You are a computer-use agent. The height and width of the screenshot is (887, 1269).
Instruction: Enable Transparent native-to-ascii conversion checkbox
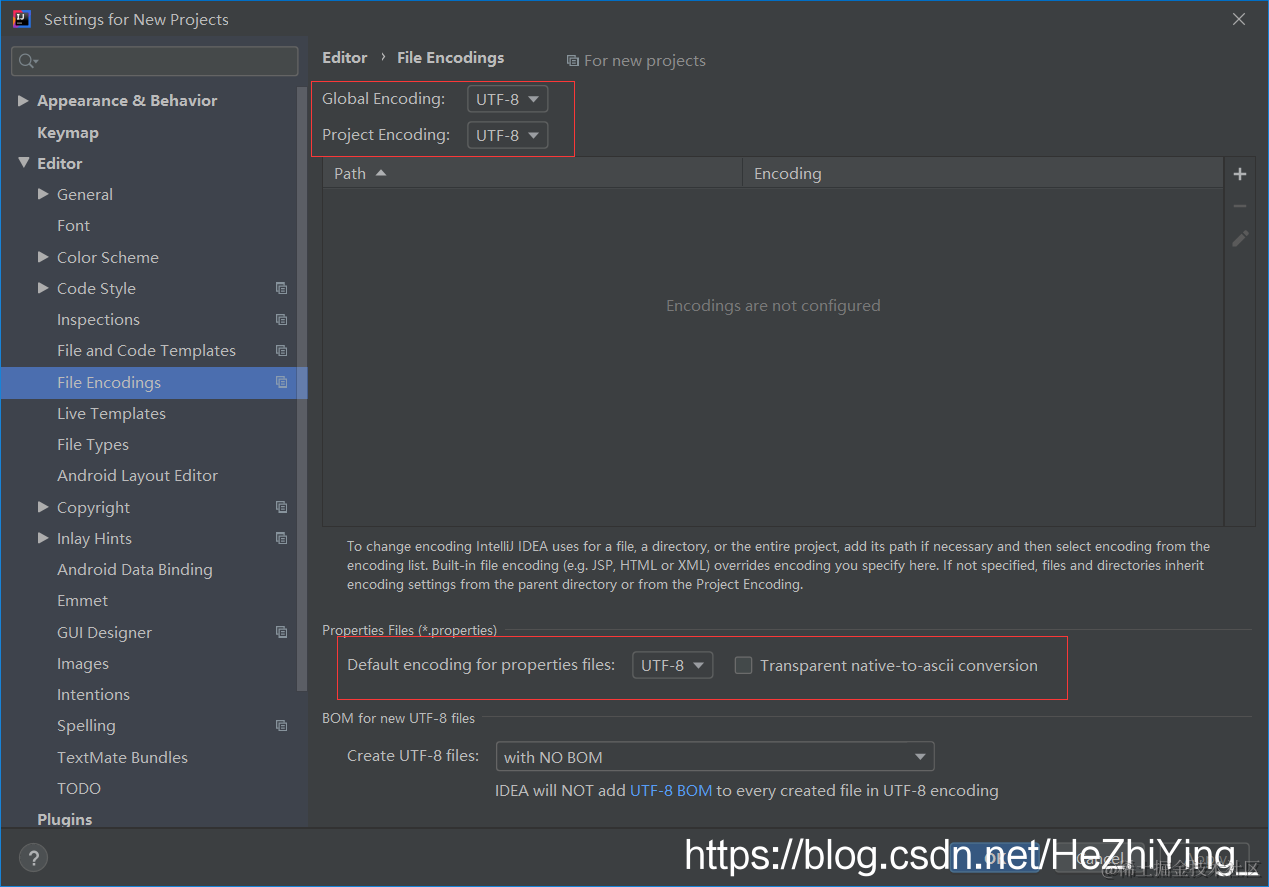point(743,665)
